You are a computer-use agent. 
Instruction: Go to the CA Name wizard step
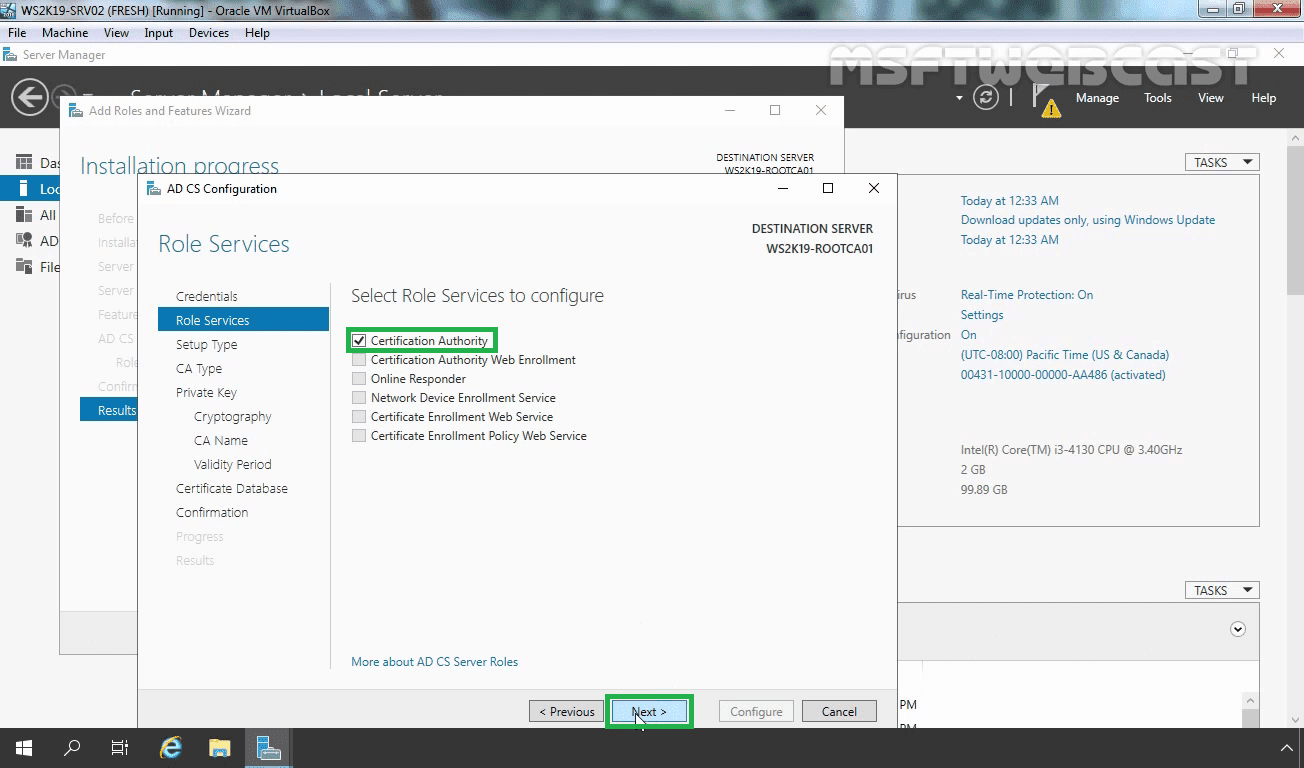pyautogui.click(x=221, y=441)
